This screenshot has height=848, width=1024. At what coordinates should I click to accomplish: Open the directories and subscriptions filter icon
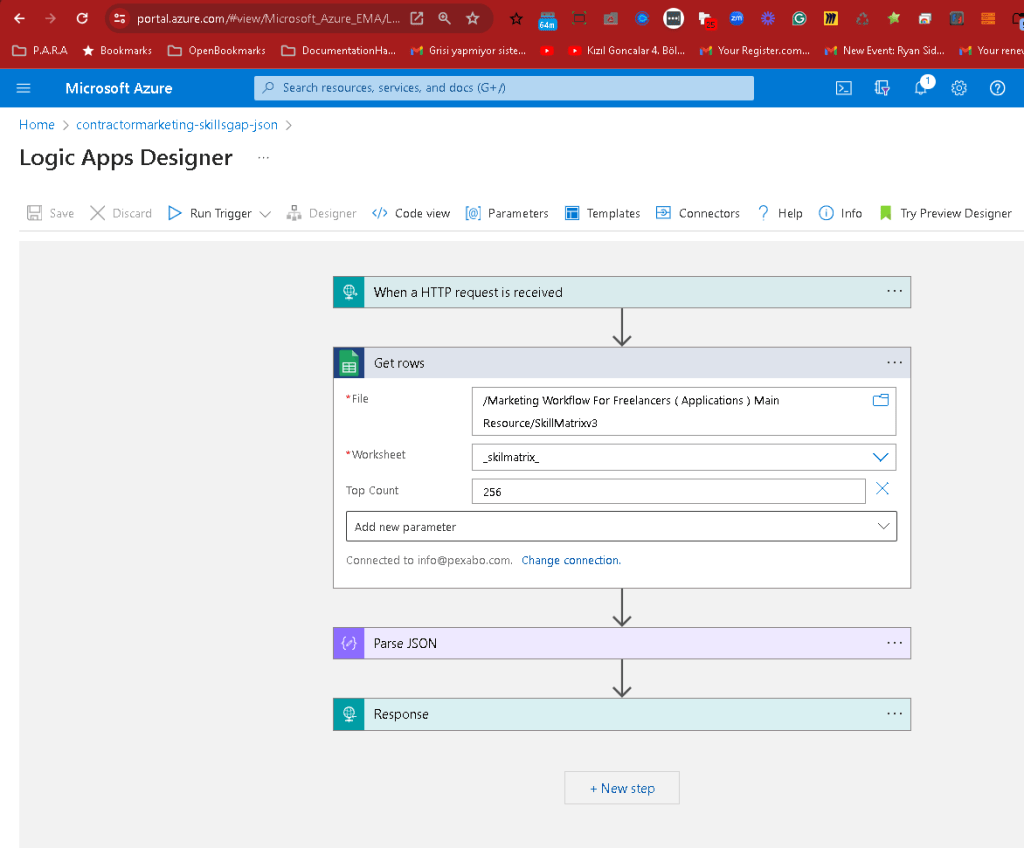click(882, 88)
